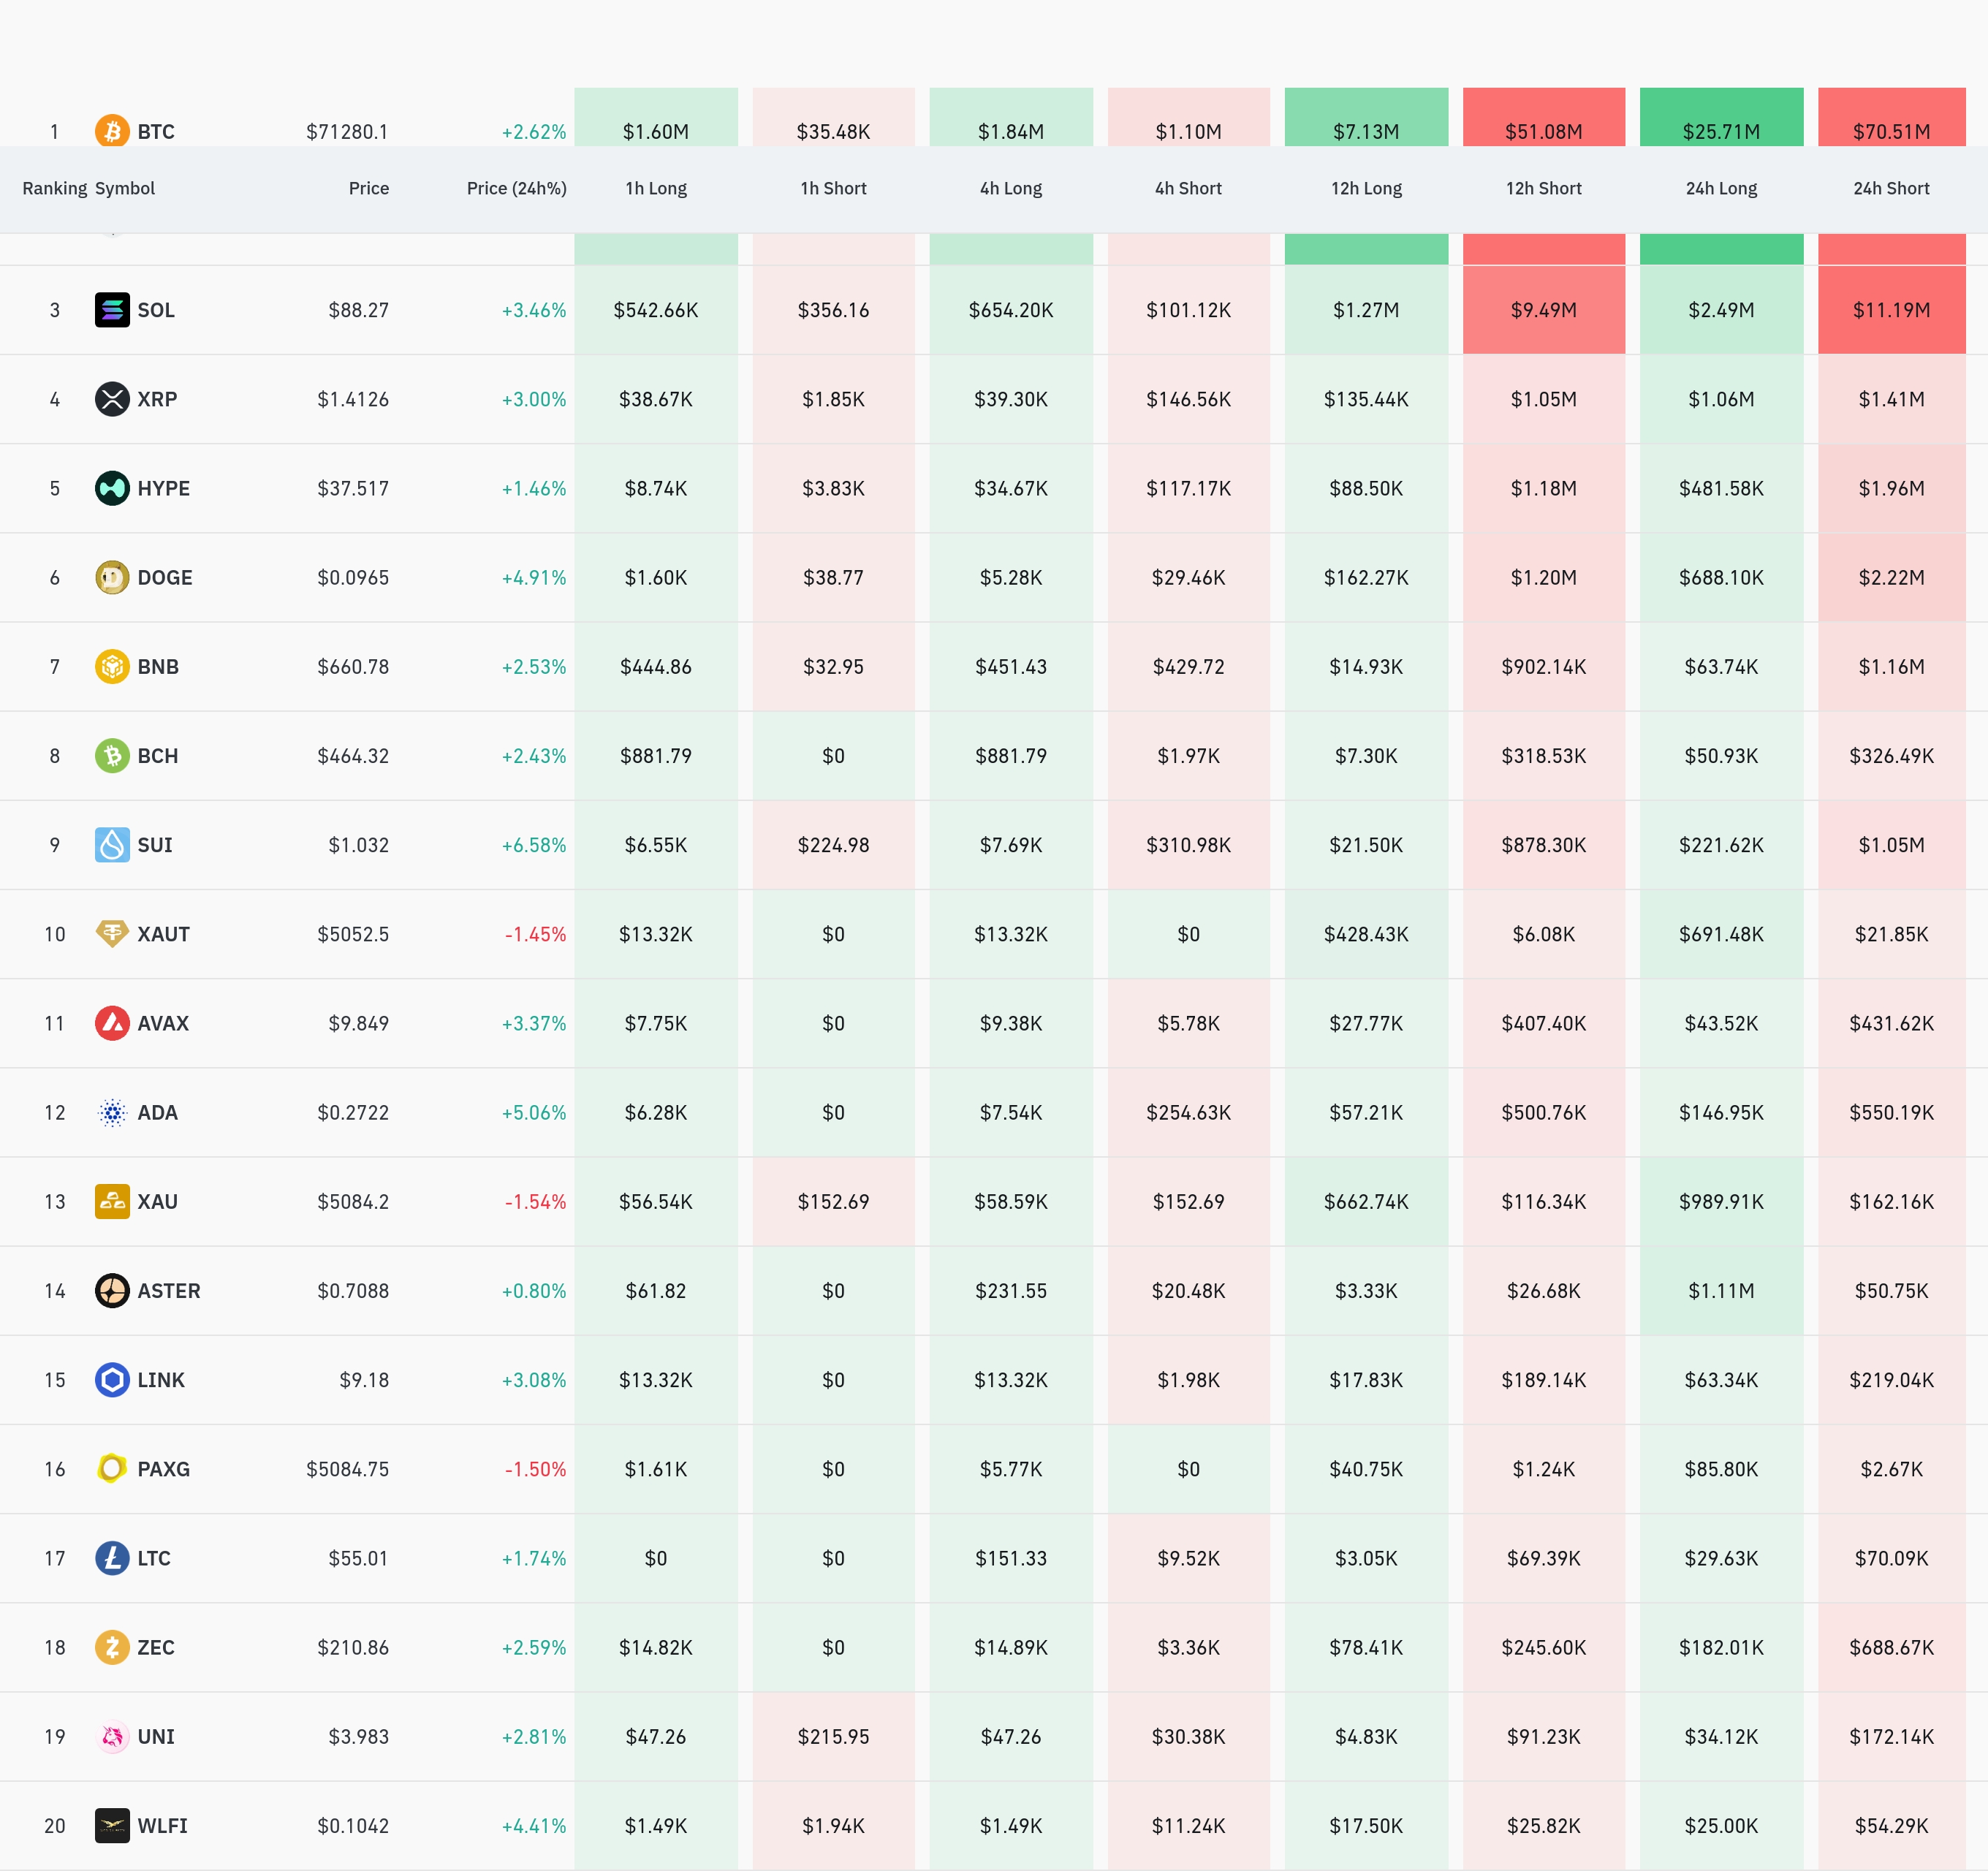Click the Solana SOL logo icon
Viewport: 1988px width, 1871px height.
(112, 310)
